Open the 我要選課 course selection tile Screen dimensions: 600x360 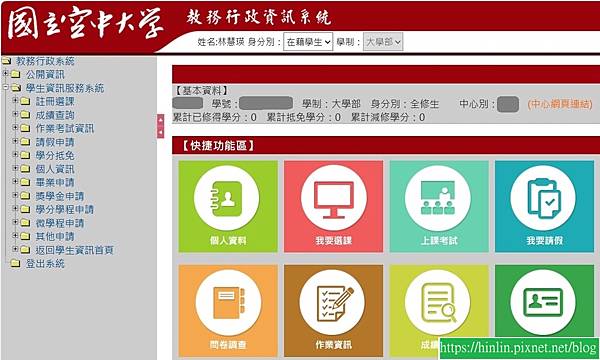(x=333, y=207)
